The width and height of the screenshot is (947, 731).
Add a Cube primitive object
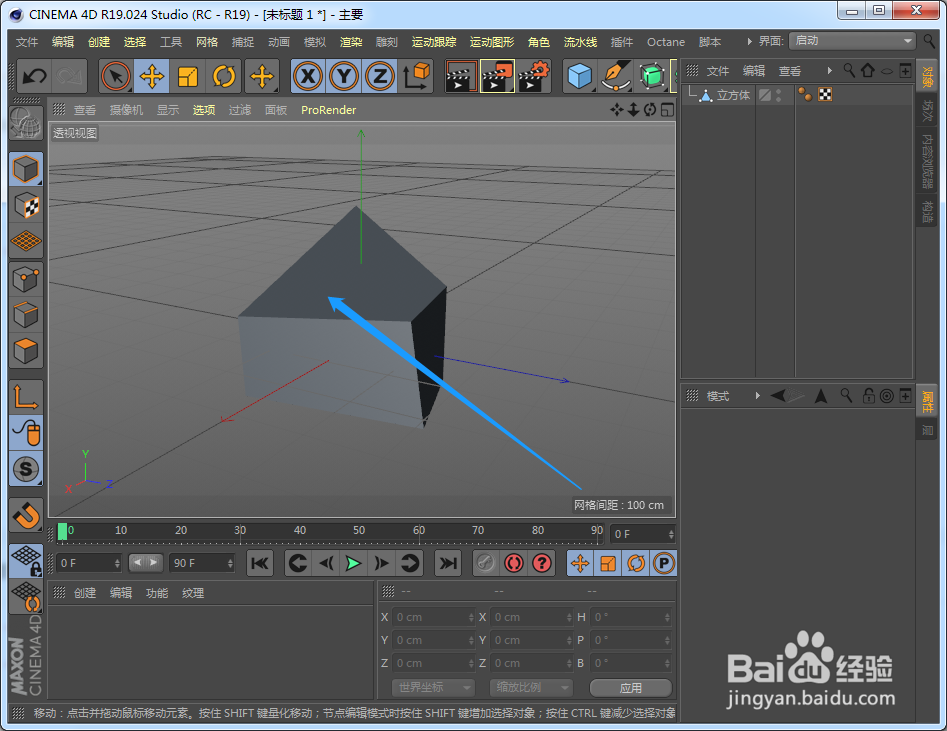click(x=579, y=76)
